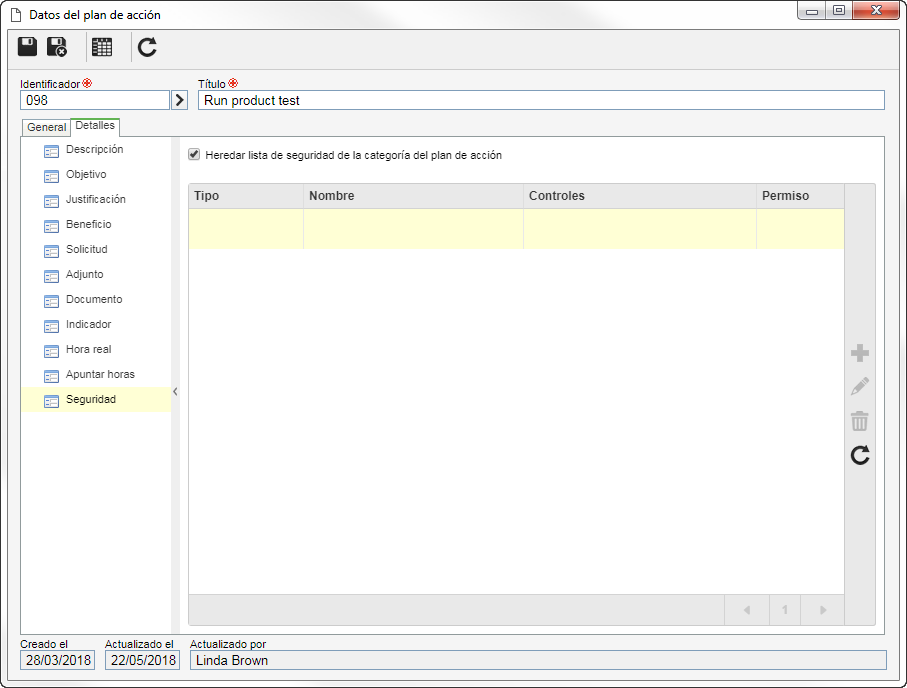Open the Justificación section

[95, 199]
